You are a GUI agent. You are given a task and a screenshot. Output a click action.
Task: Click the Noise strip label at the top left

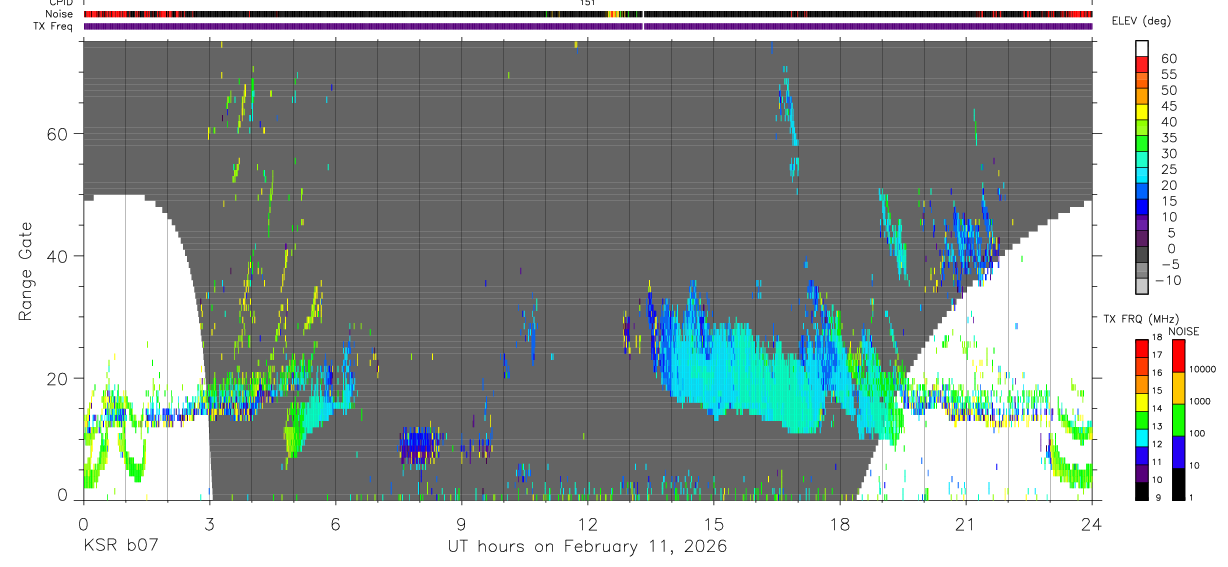tap(61, 14)
